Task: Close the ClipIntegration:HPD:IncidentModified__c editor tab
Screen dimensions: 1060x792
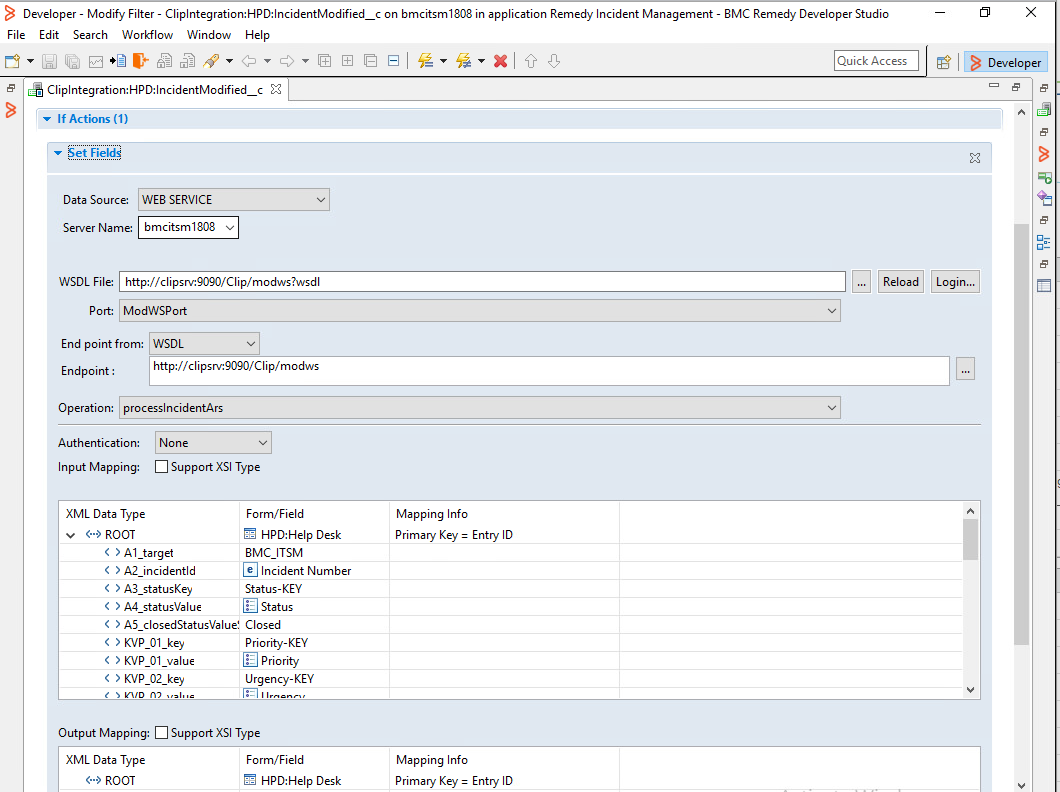Action: [276, 89]
